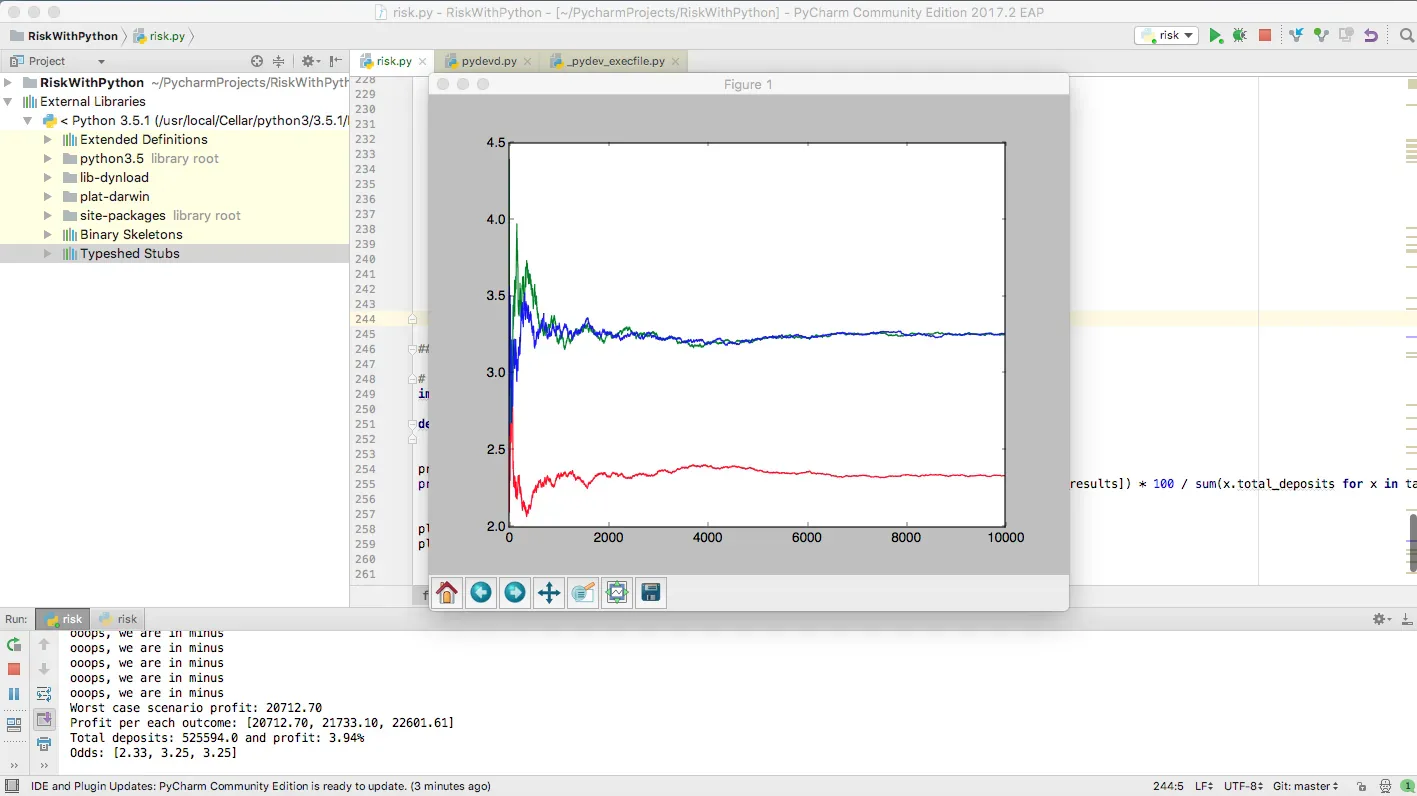Collapse all in Project panel
This screenshot has width=1417, height=796.
279,61
